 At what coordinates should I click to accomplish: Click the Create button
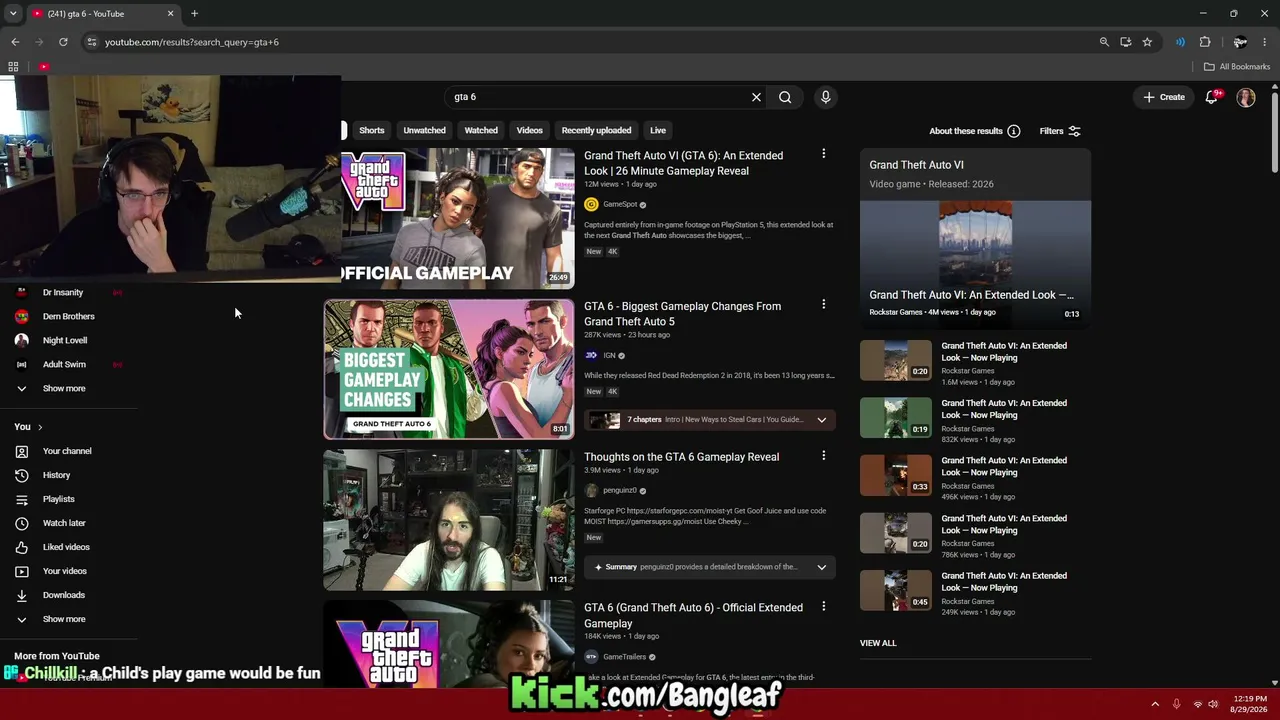point(1164,97)
